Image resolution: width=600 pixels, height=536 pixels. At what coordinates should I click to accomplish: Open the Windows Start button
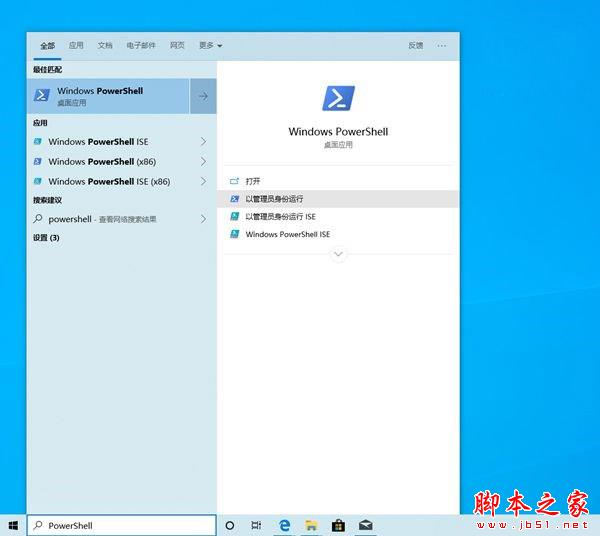coord(13,526)
